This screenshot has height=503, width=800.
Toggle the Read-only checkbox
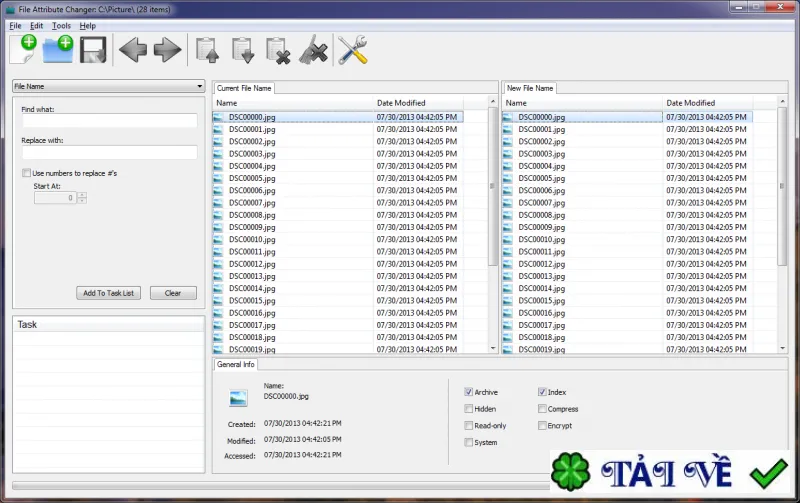point(468,425)
